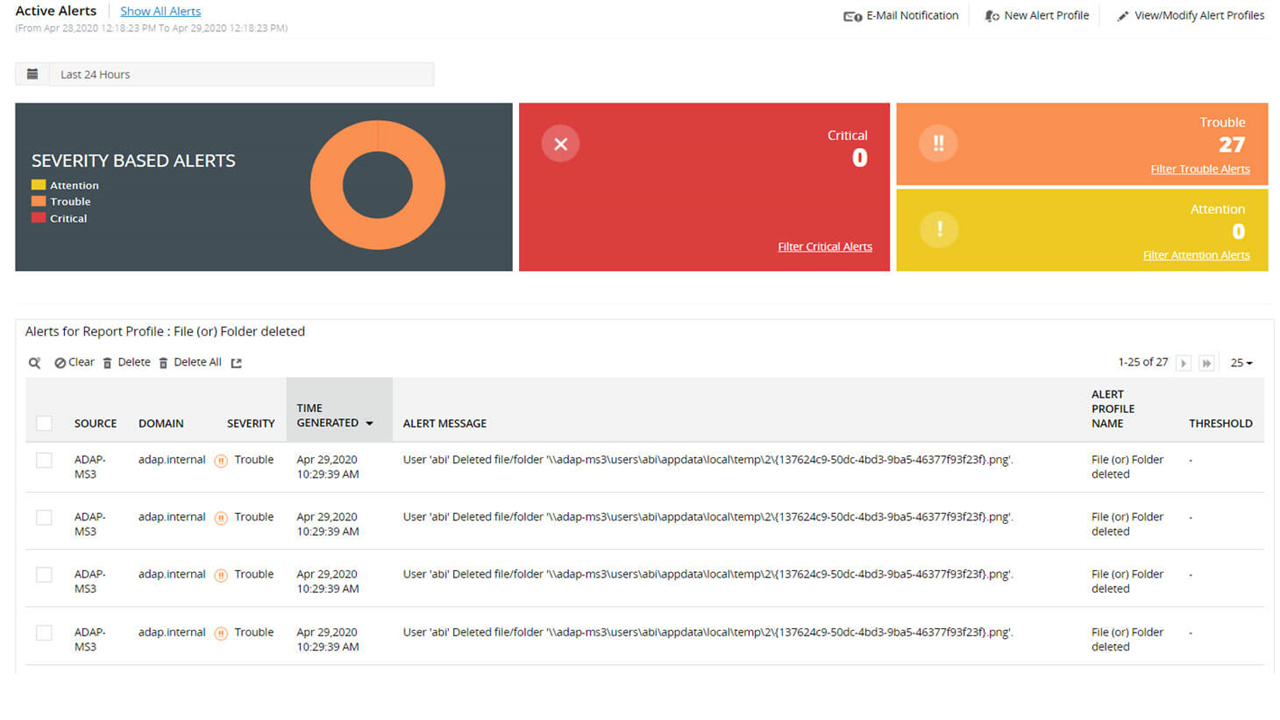The height and width of the screenshot is (720, 1280).
Task: Open the export icon next to Delete All
Action: [234, 362]
